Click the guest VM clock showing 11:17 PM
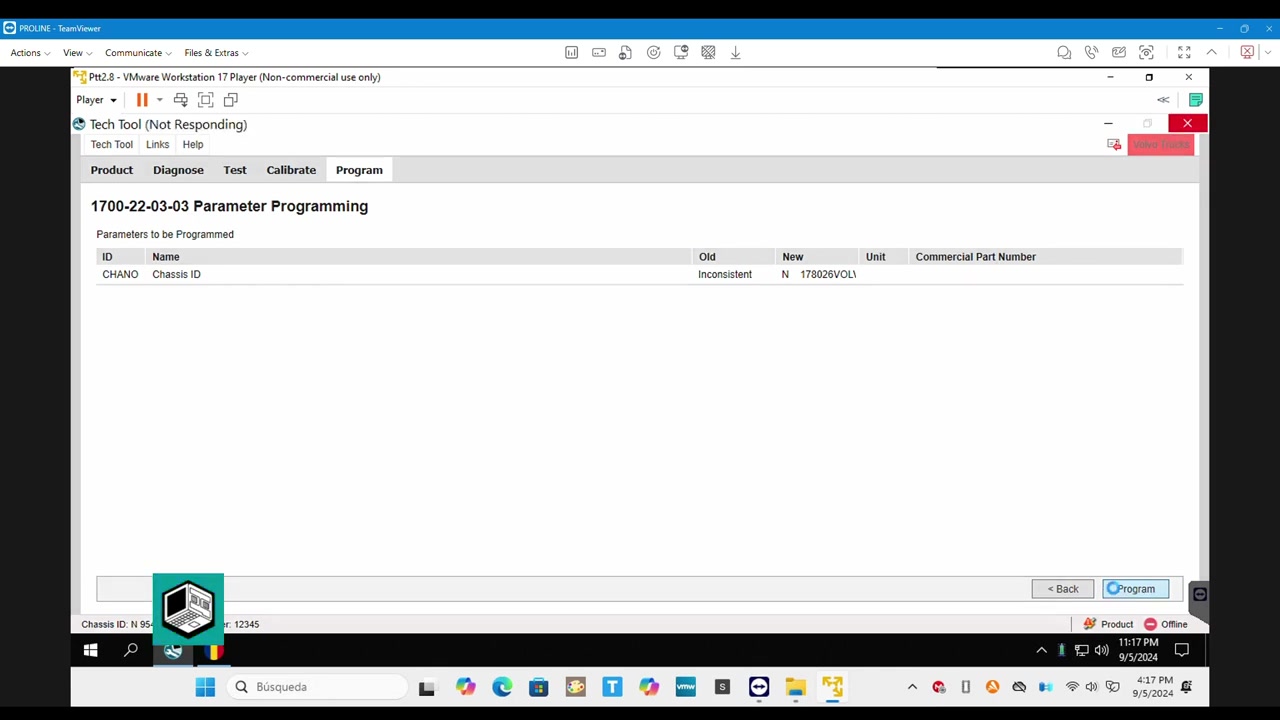The height and width of the screenshot is (720, 1280). 1138,650
